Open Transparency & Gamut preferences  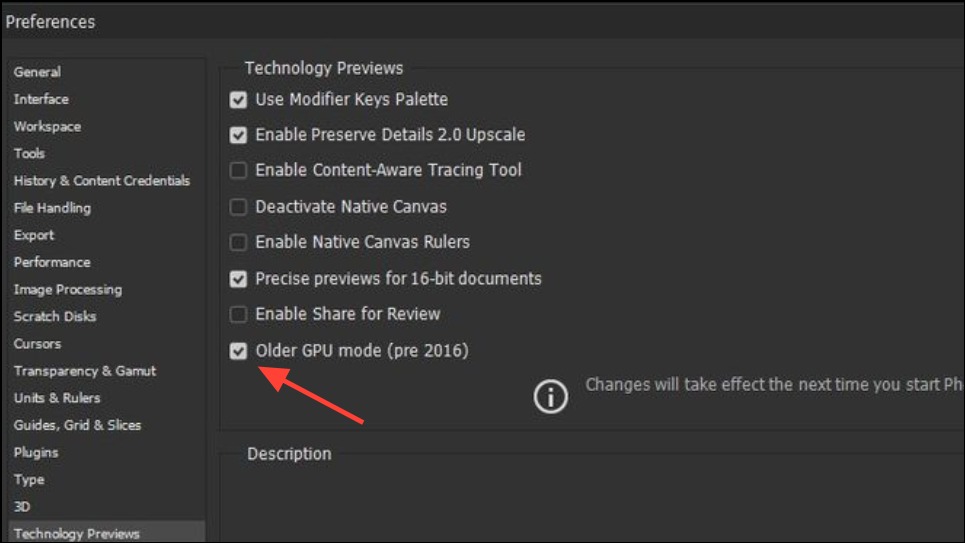(x=85, y=371)
